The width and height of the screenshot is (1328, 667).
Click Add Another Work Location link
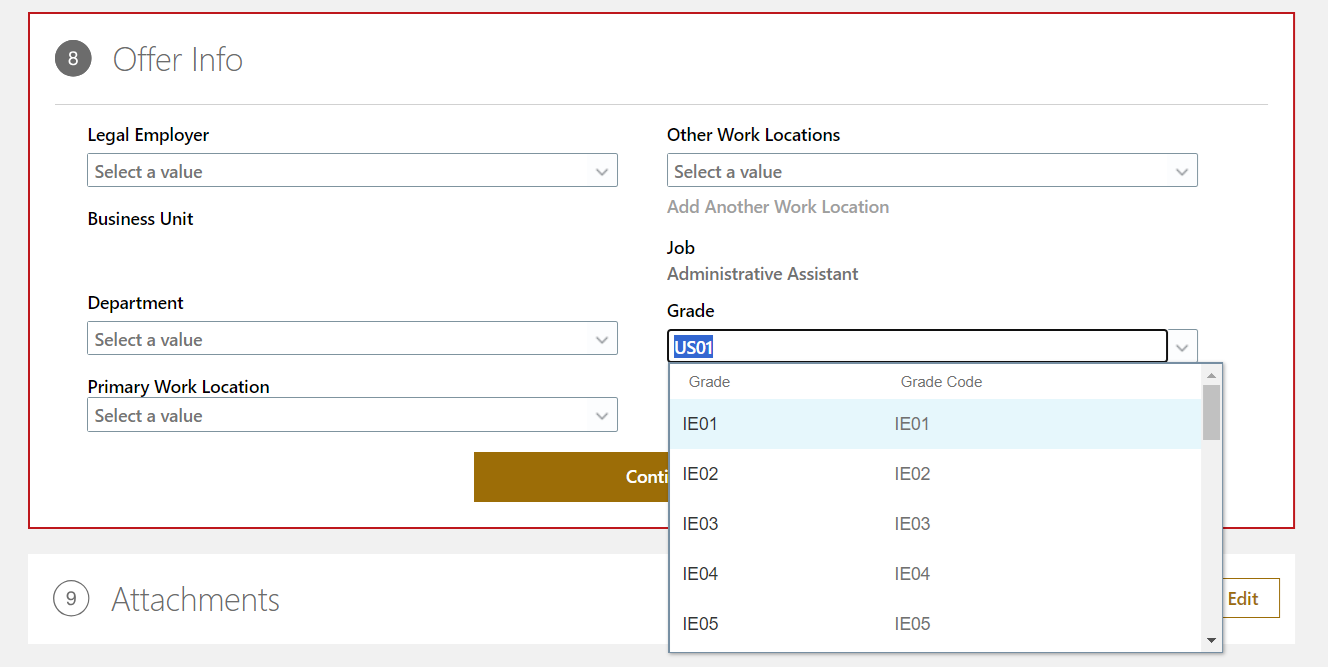(x=778, y=207)
